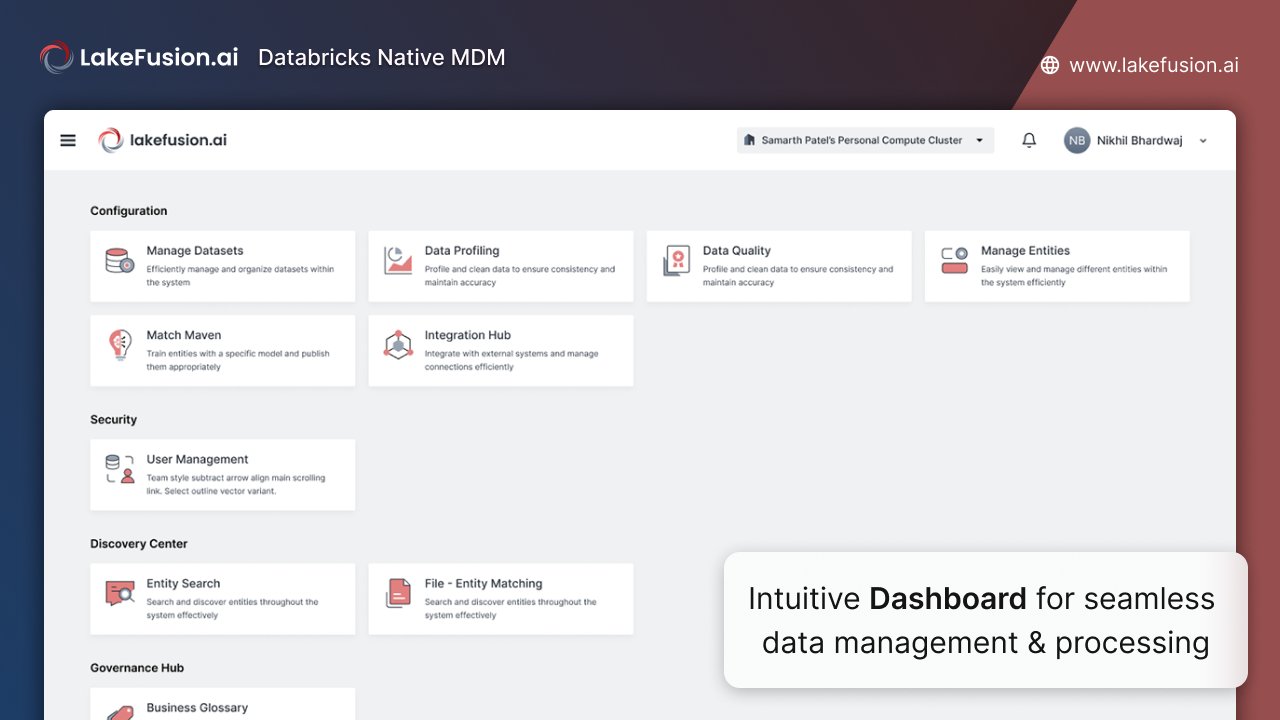Image resolution: width=1280 pixels, height=720 pixels.
Task: Click the Data Profiling chart icon
Action: tap(398, 261)
